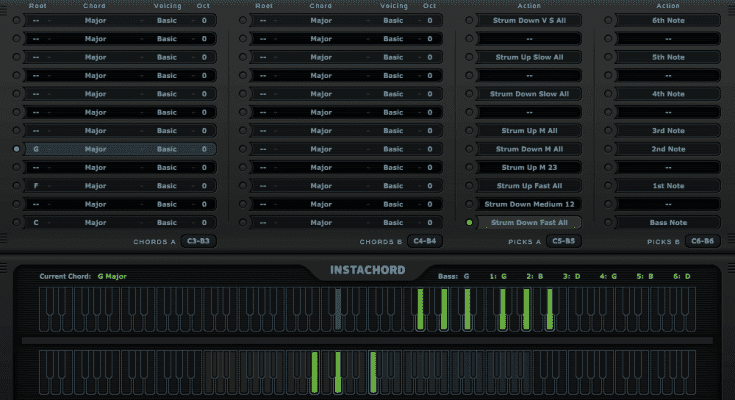Click the LED beside Strum Up Fast All
The image size is (735, 400).
point(468,186)
